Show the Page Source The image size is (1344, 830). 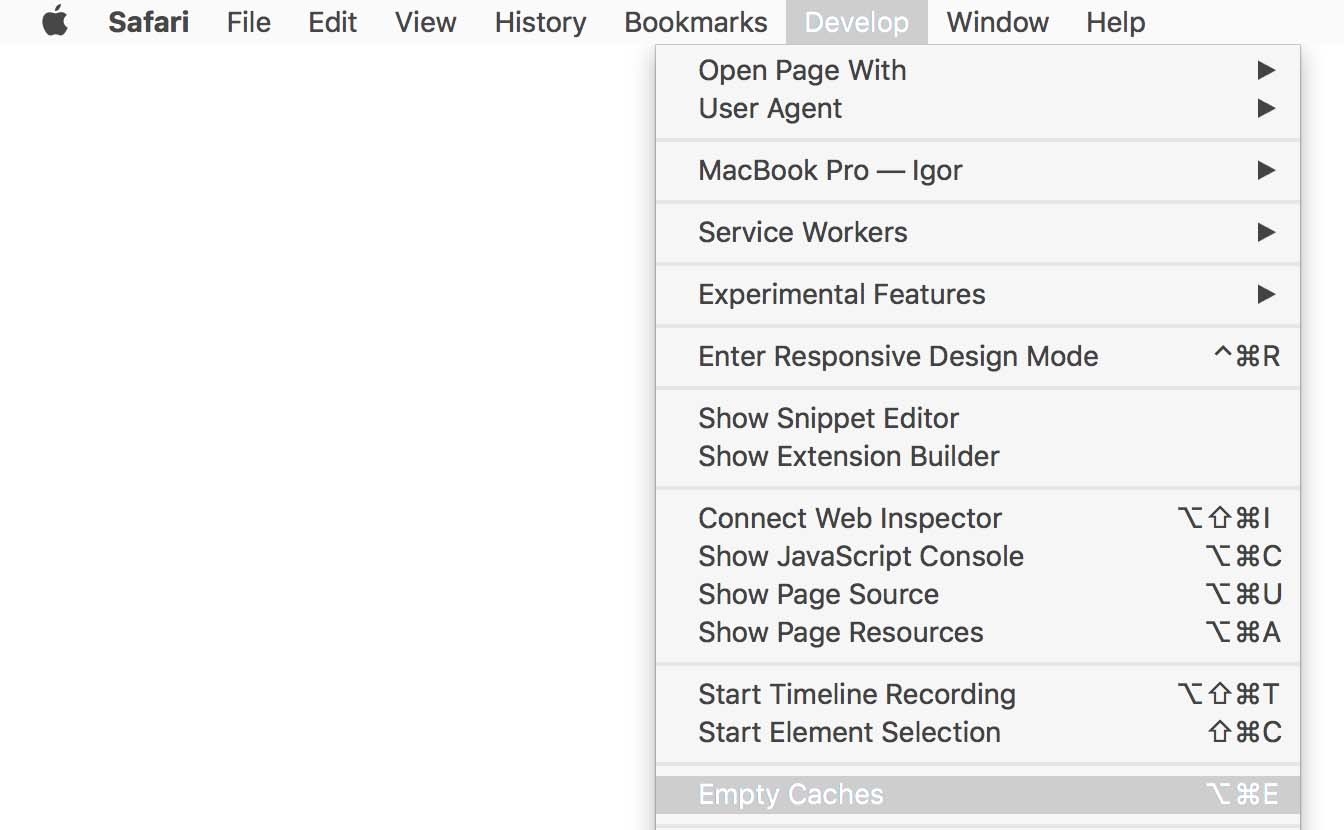pyautogui.click(x=818, y=594)
